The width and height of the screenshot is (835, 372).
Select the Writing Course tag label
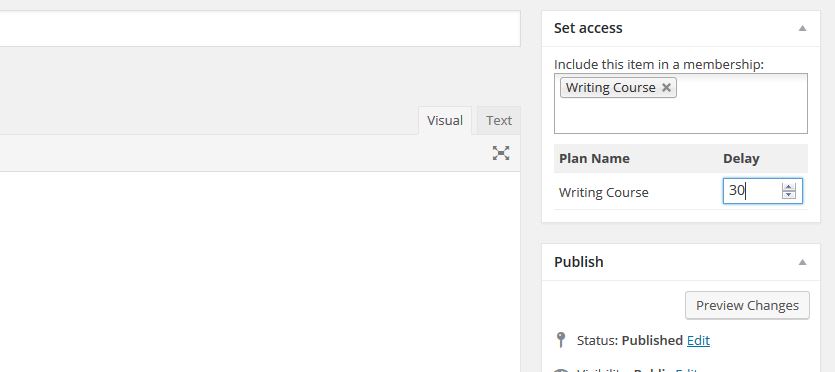pyautogui.click(x=610, y=88)
